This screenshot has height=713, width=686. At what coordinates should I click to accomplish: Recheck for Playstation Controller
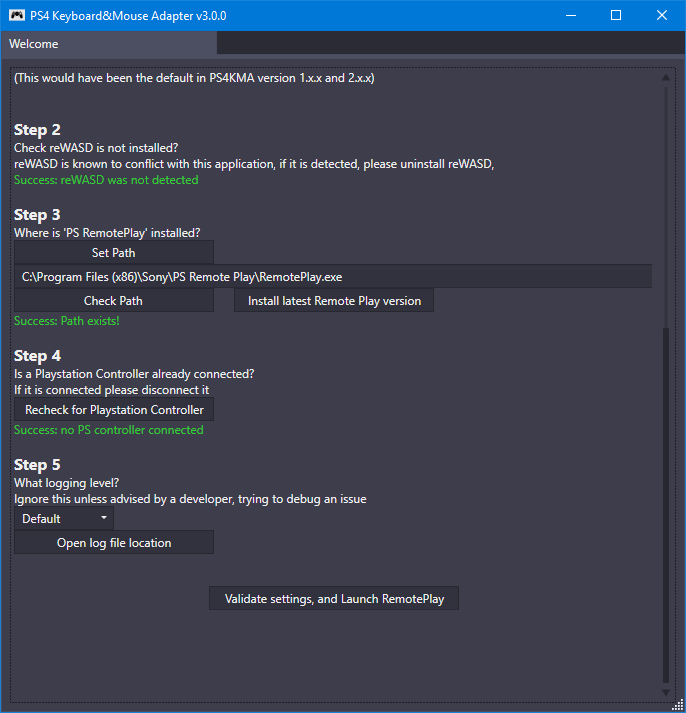pos(114,410)
